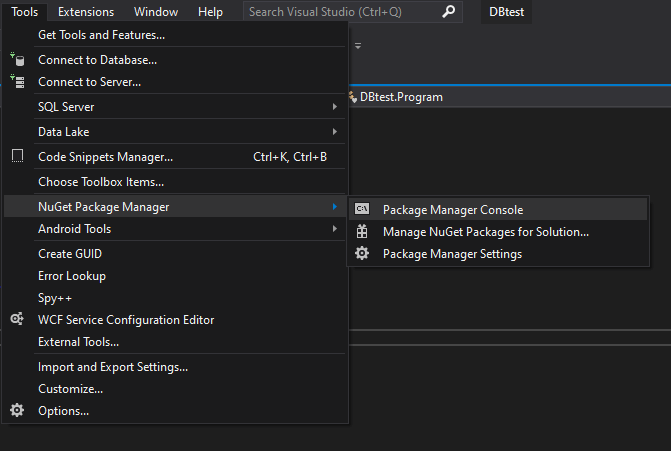Select External Tools entry

click(175, 342)
